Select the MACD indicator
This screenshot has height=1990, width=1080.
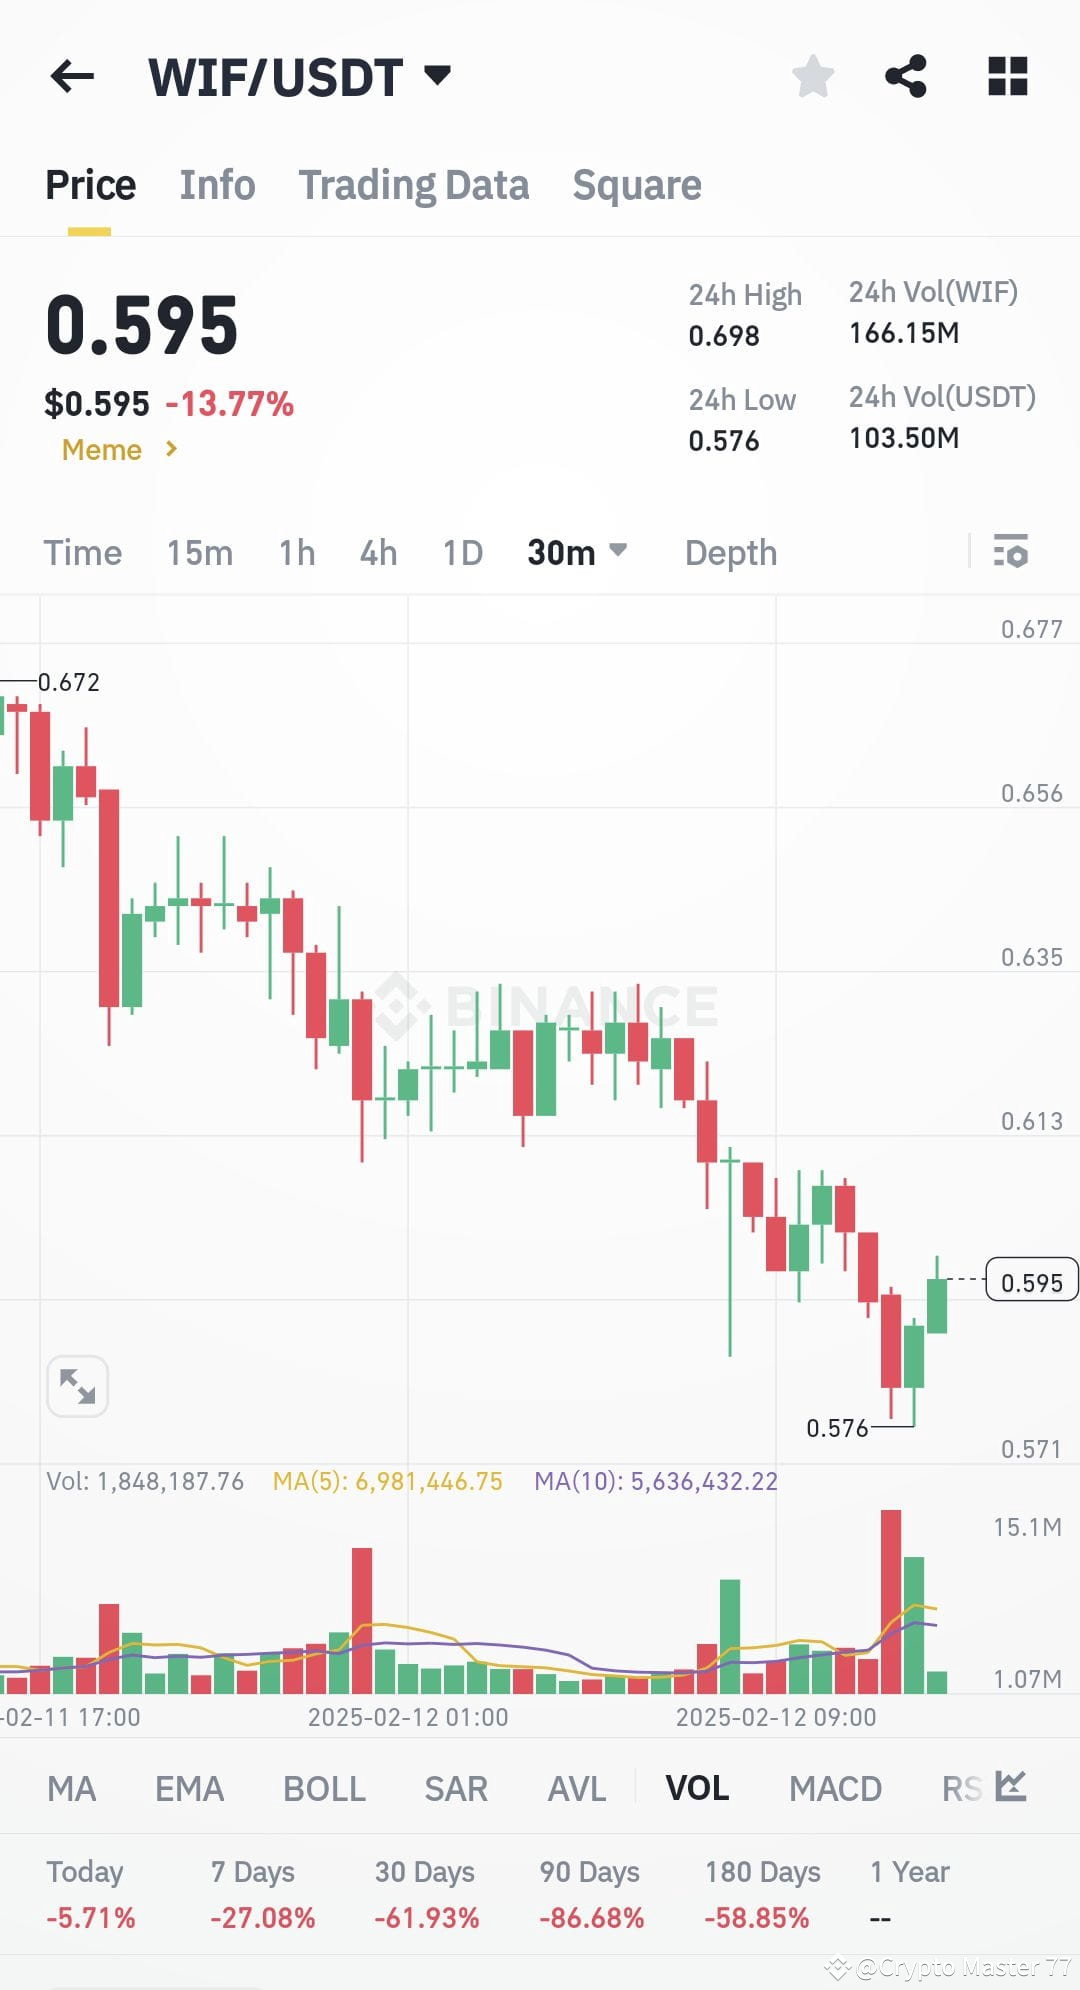point(835,1788)
